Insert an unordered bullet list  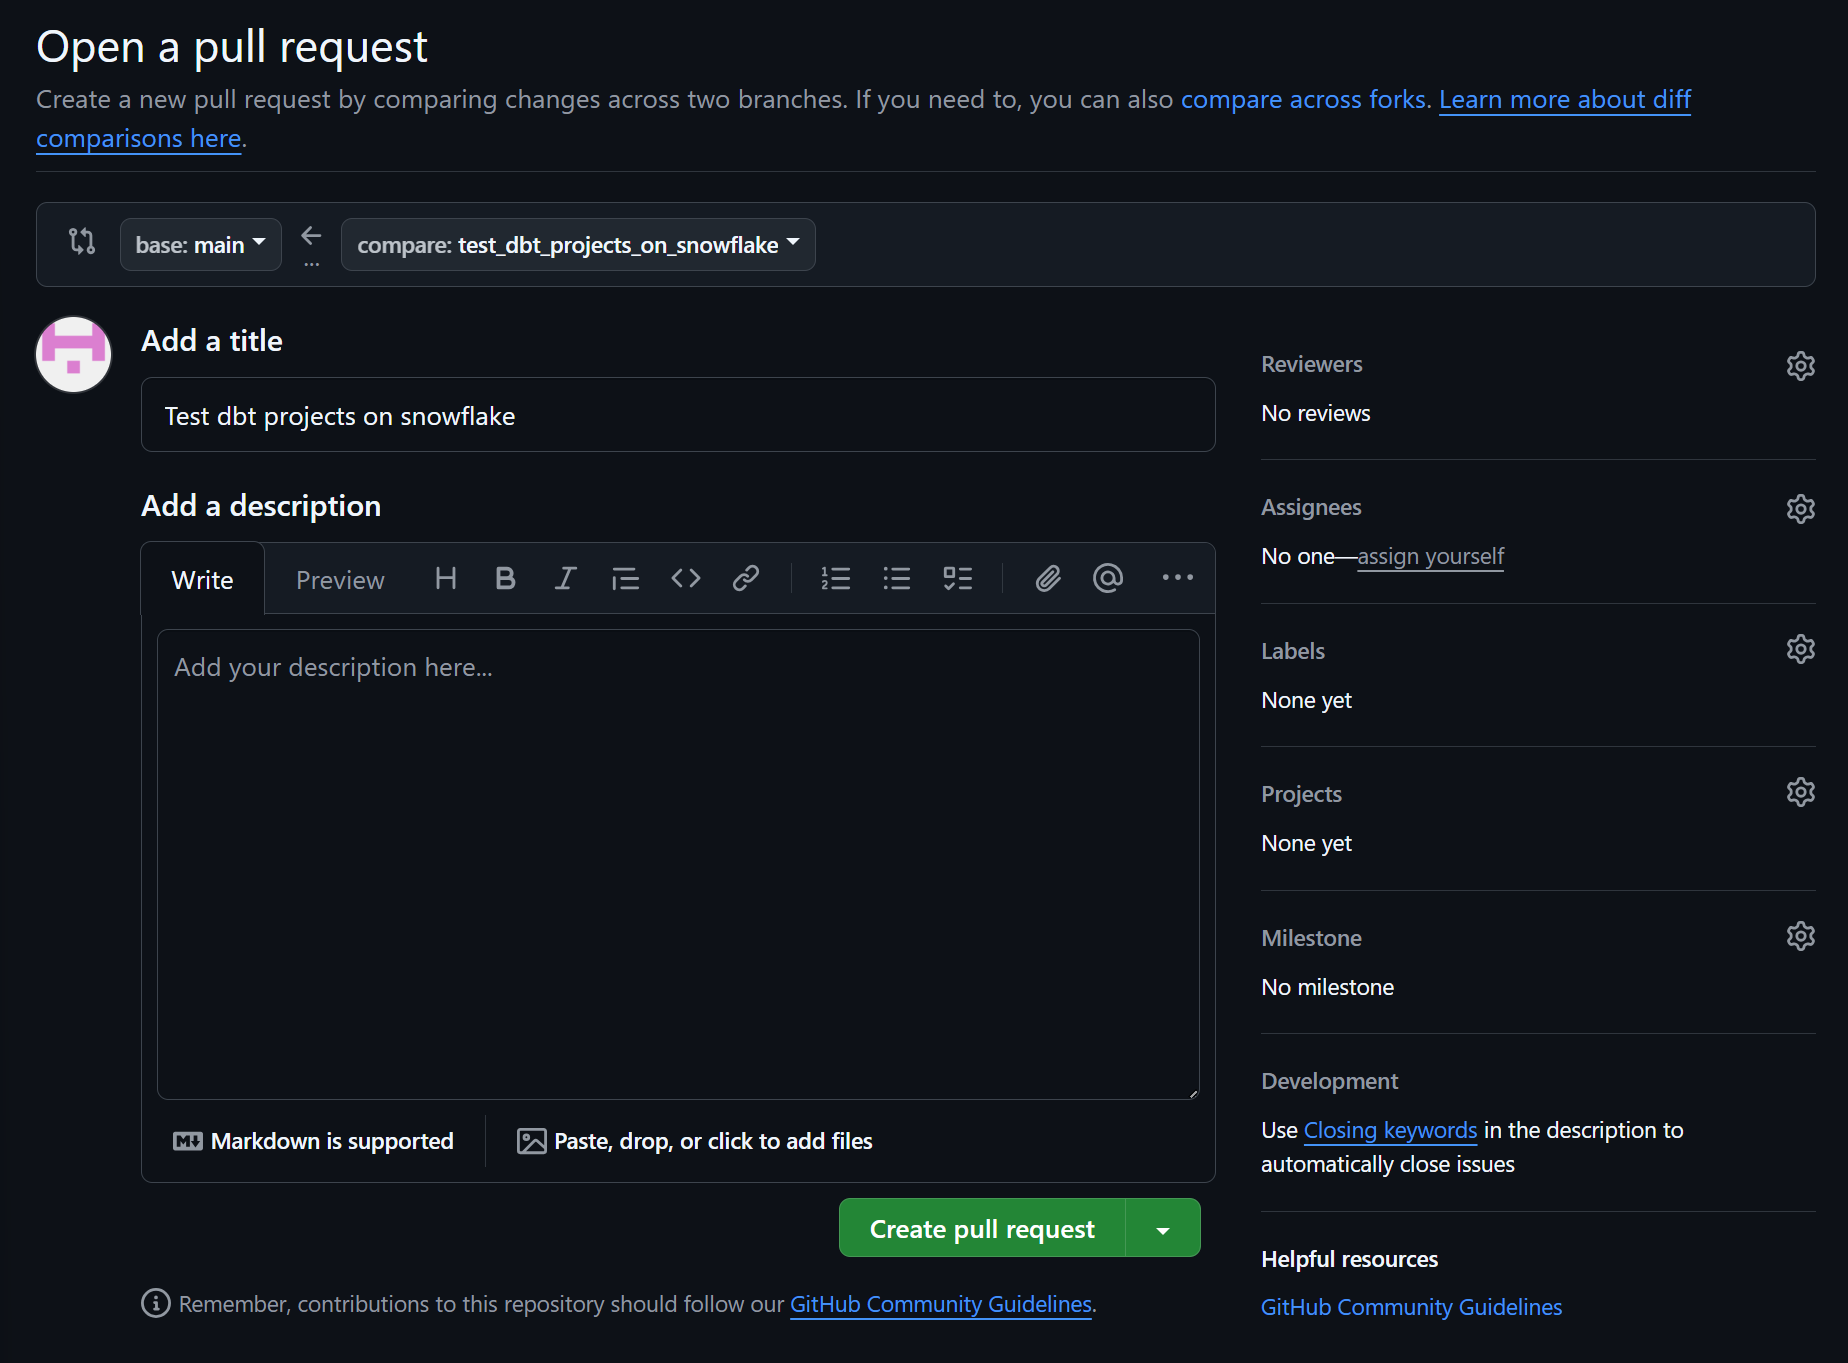(x=897, y=578)
